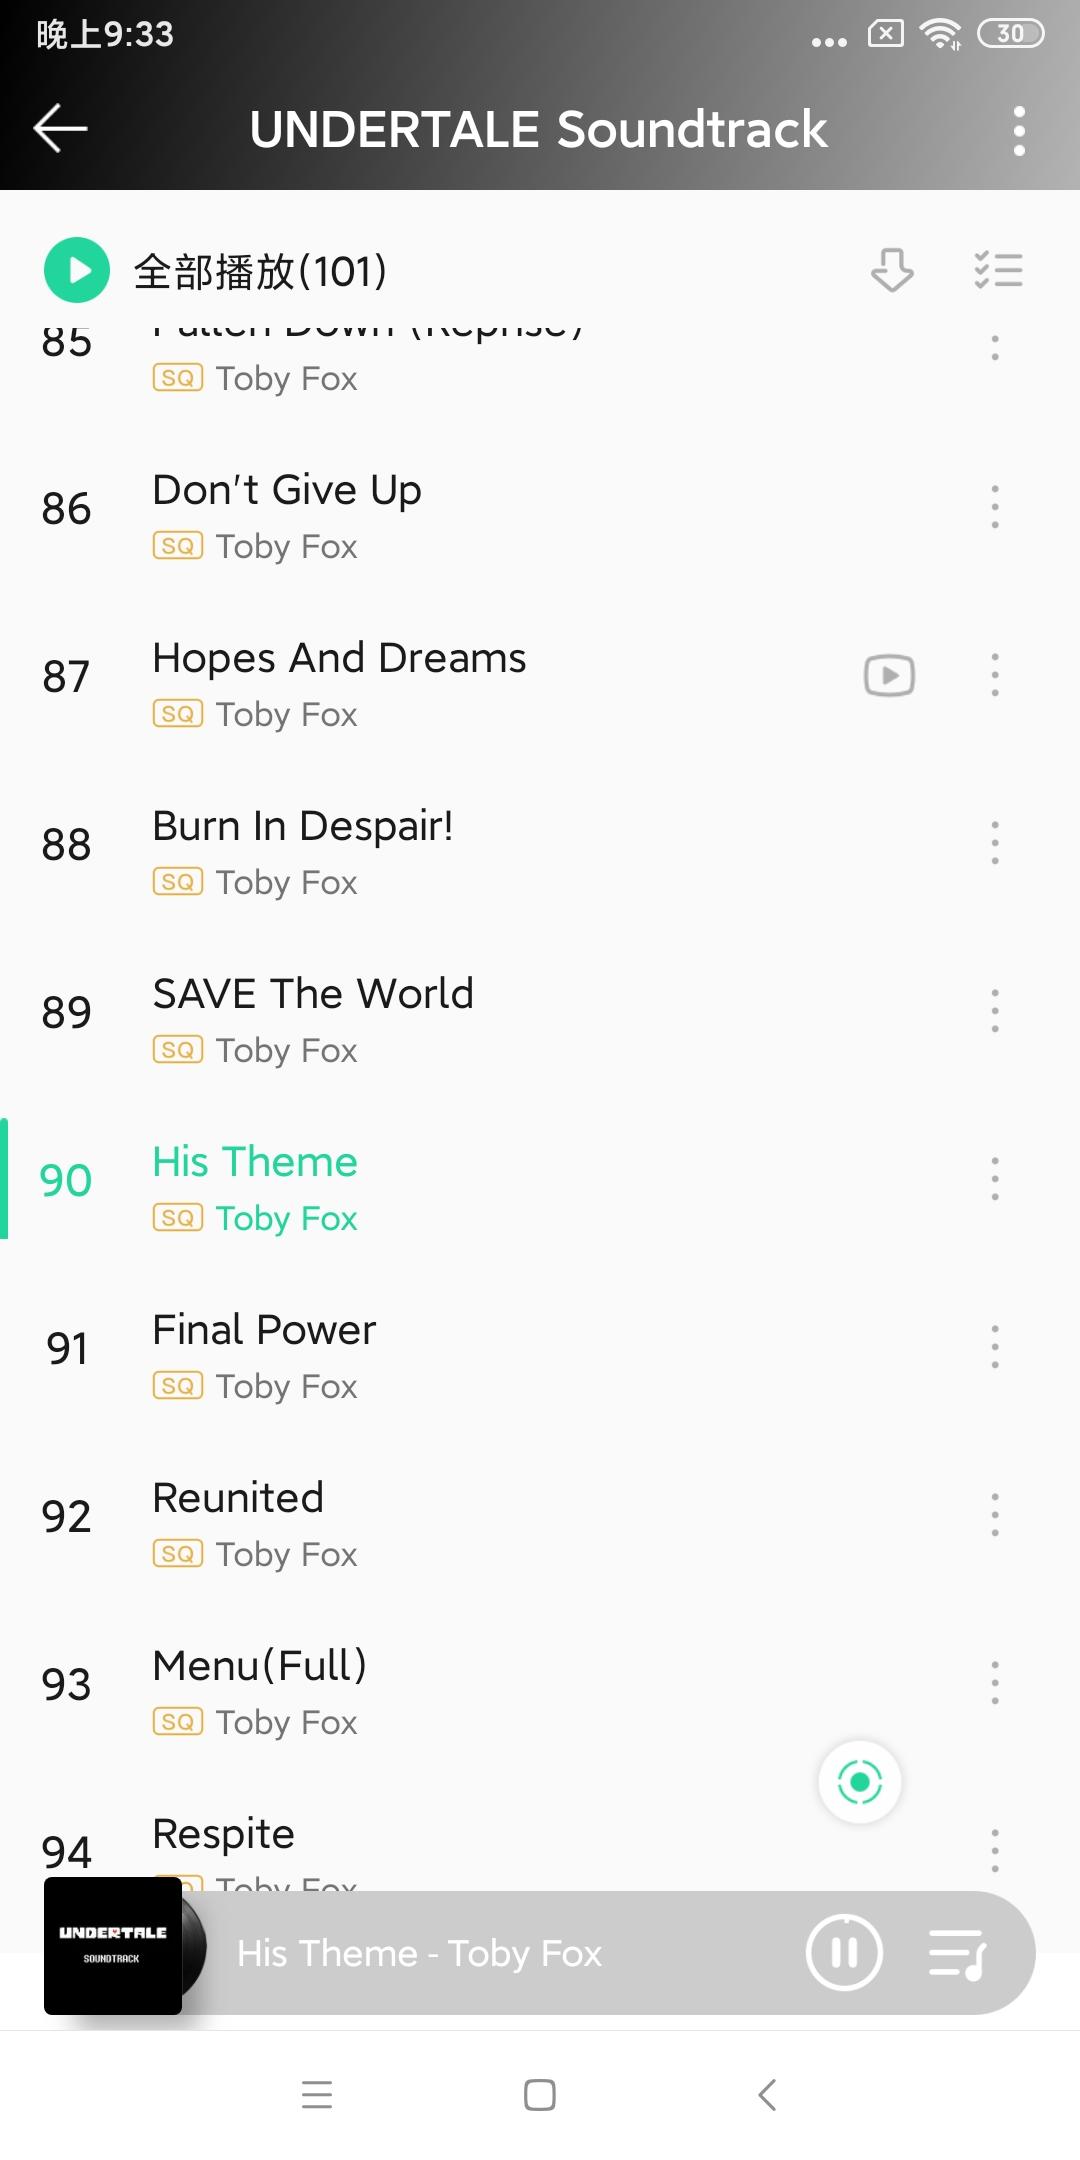The height and width of the screenshot is (2160, 1080).
Task: Open more options for Burn In Despair!
Action: [995, 843]
